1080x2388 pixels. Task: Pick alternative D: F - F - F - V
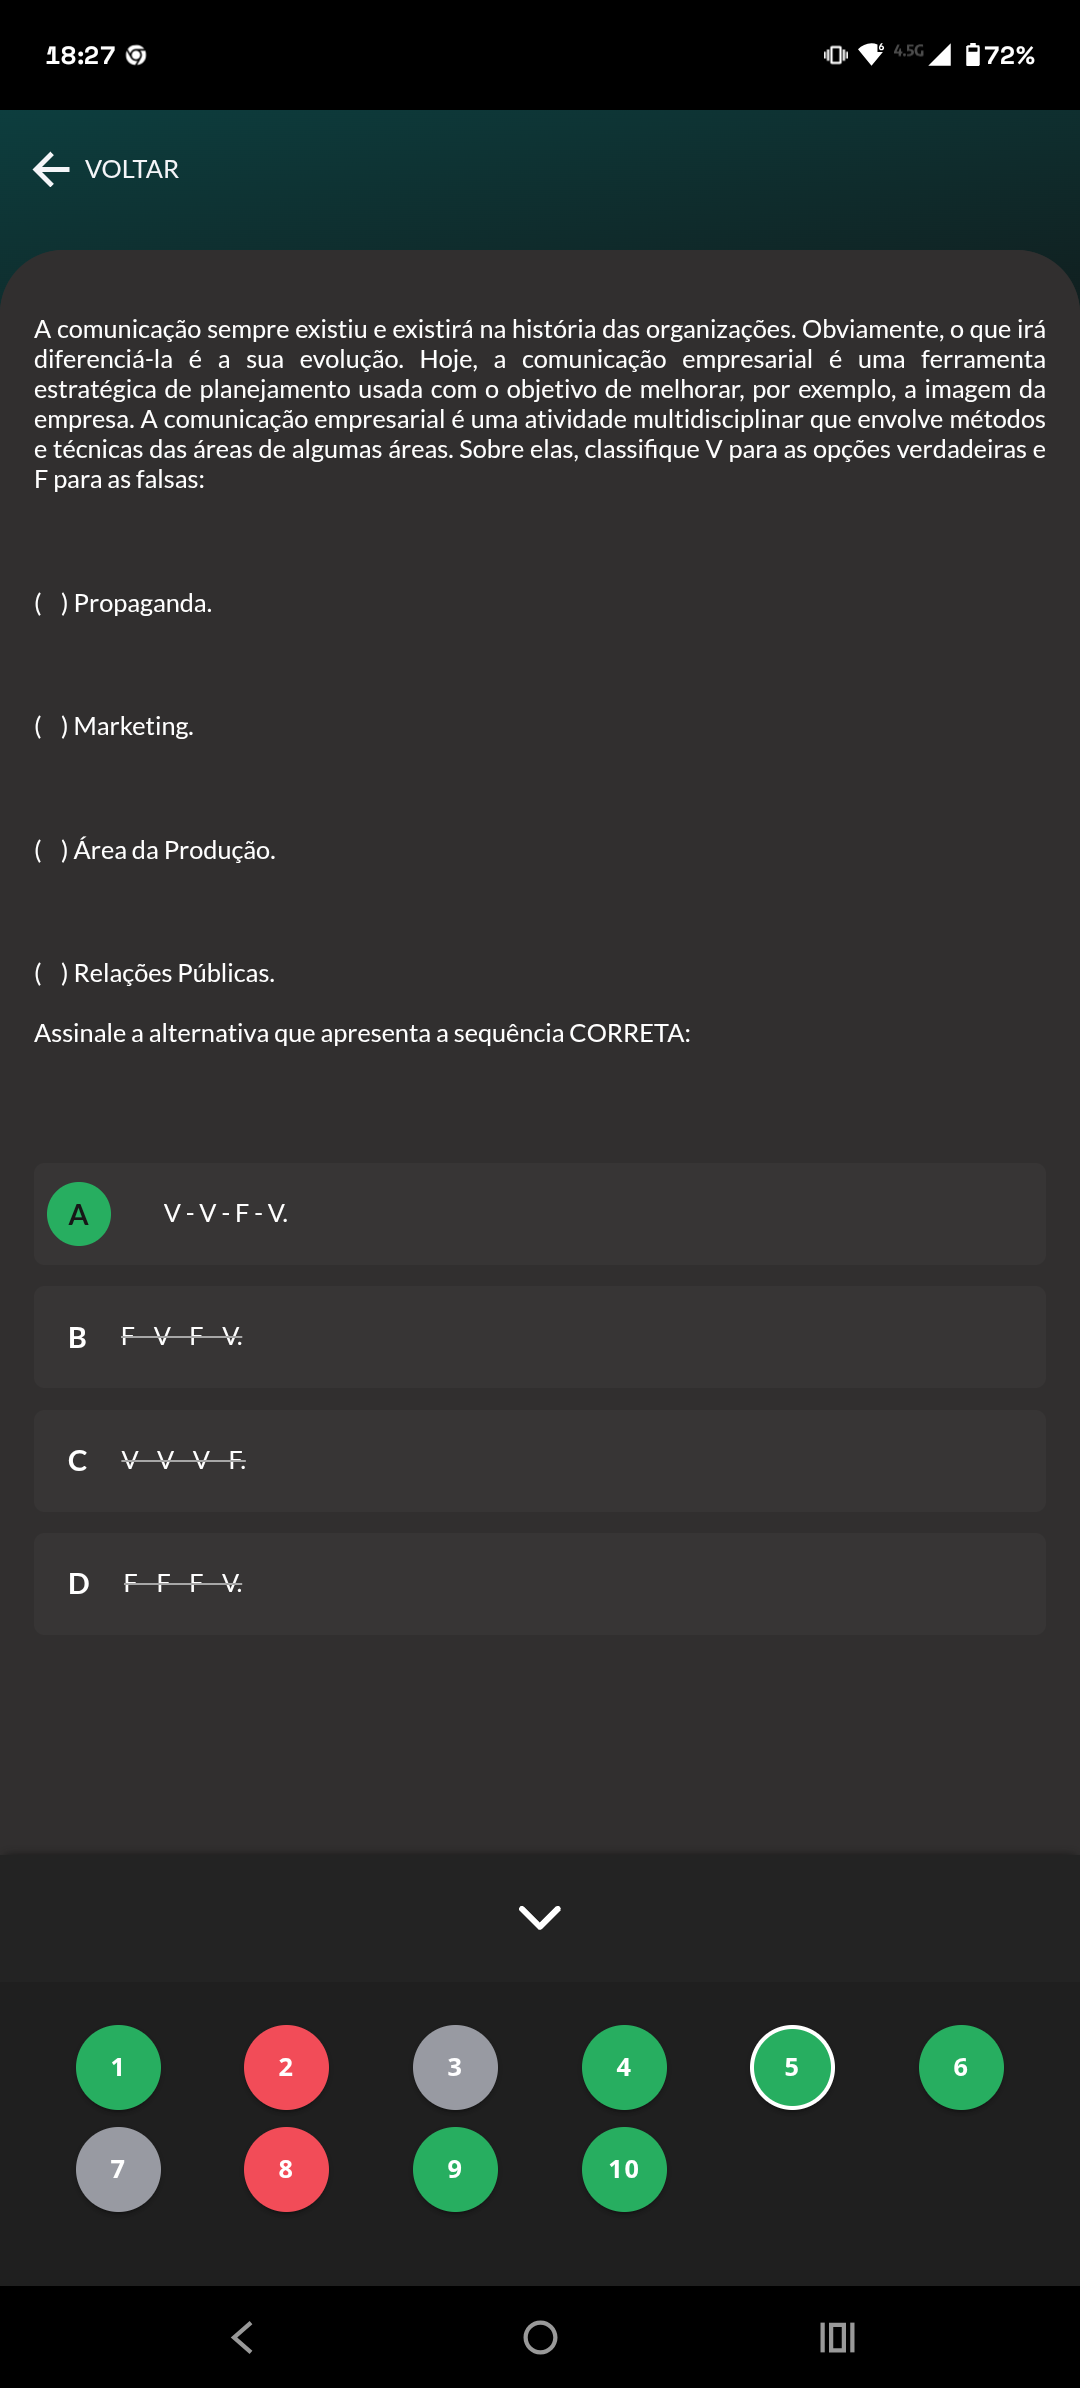(540, 1584)
